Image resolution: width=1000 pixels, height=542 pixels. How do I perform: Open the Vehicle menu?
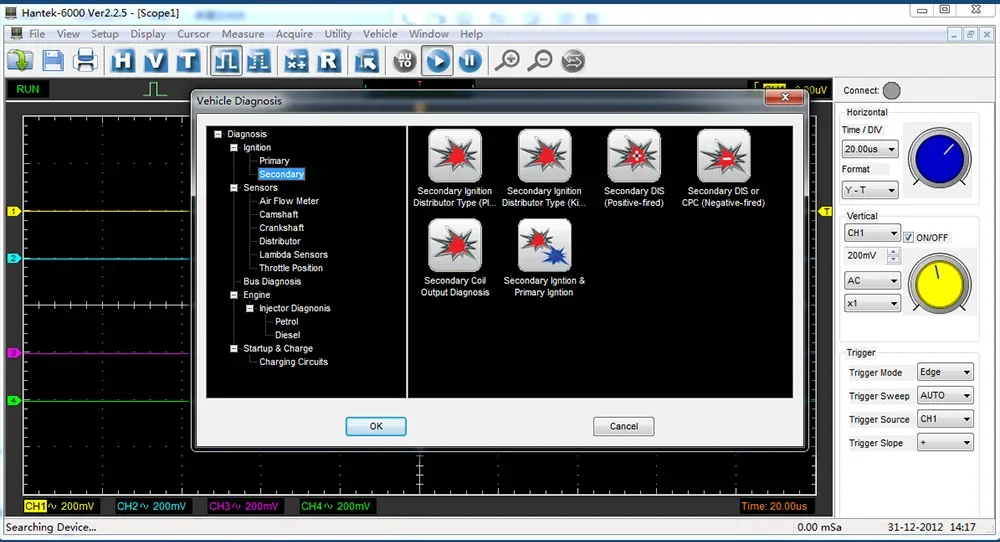[380, 34]
